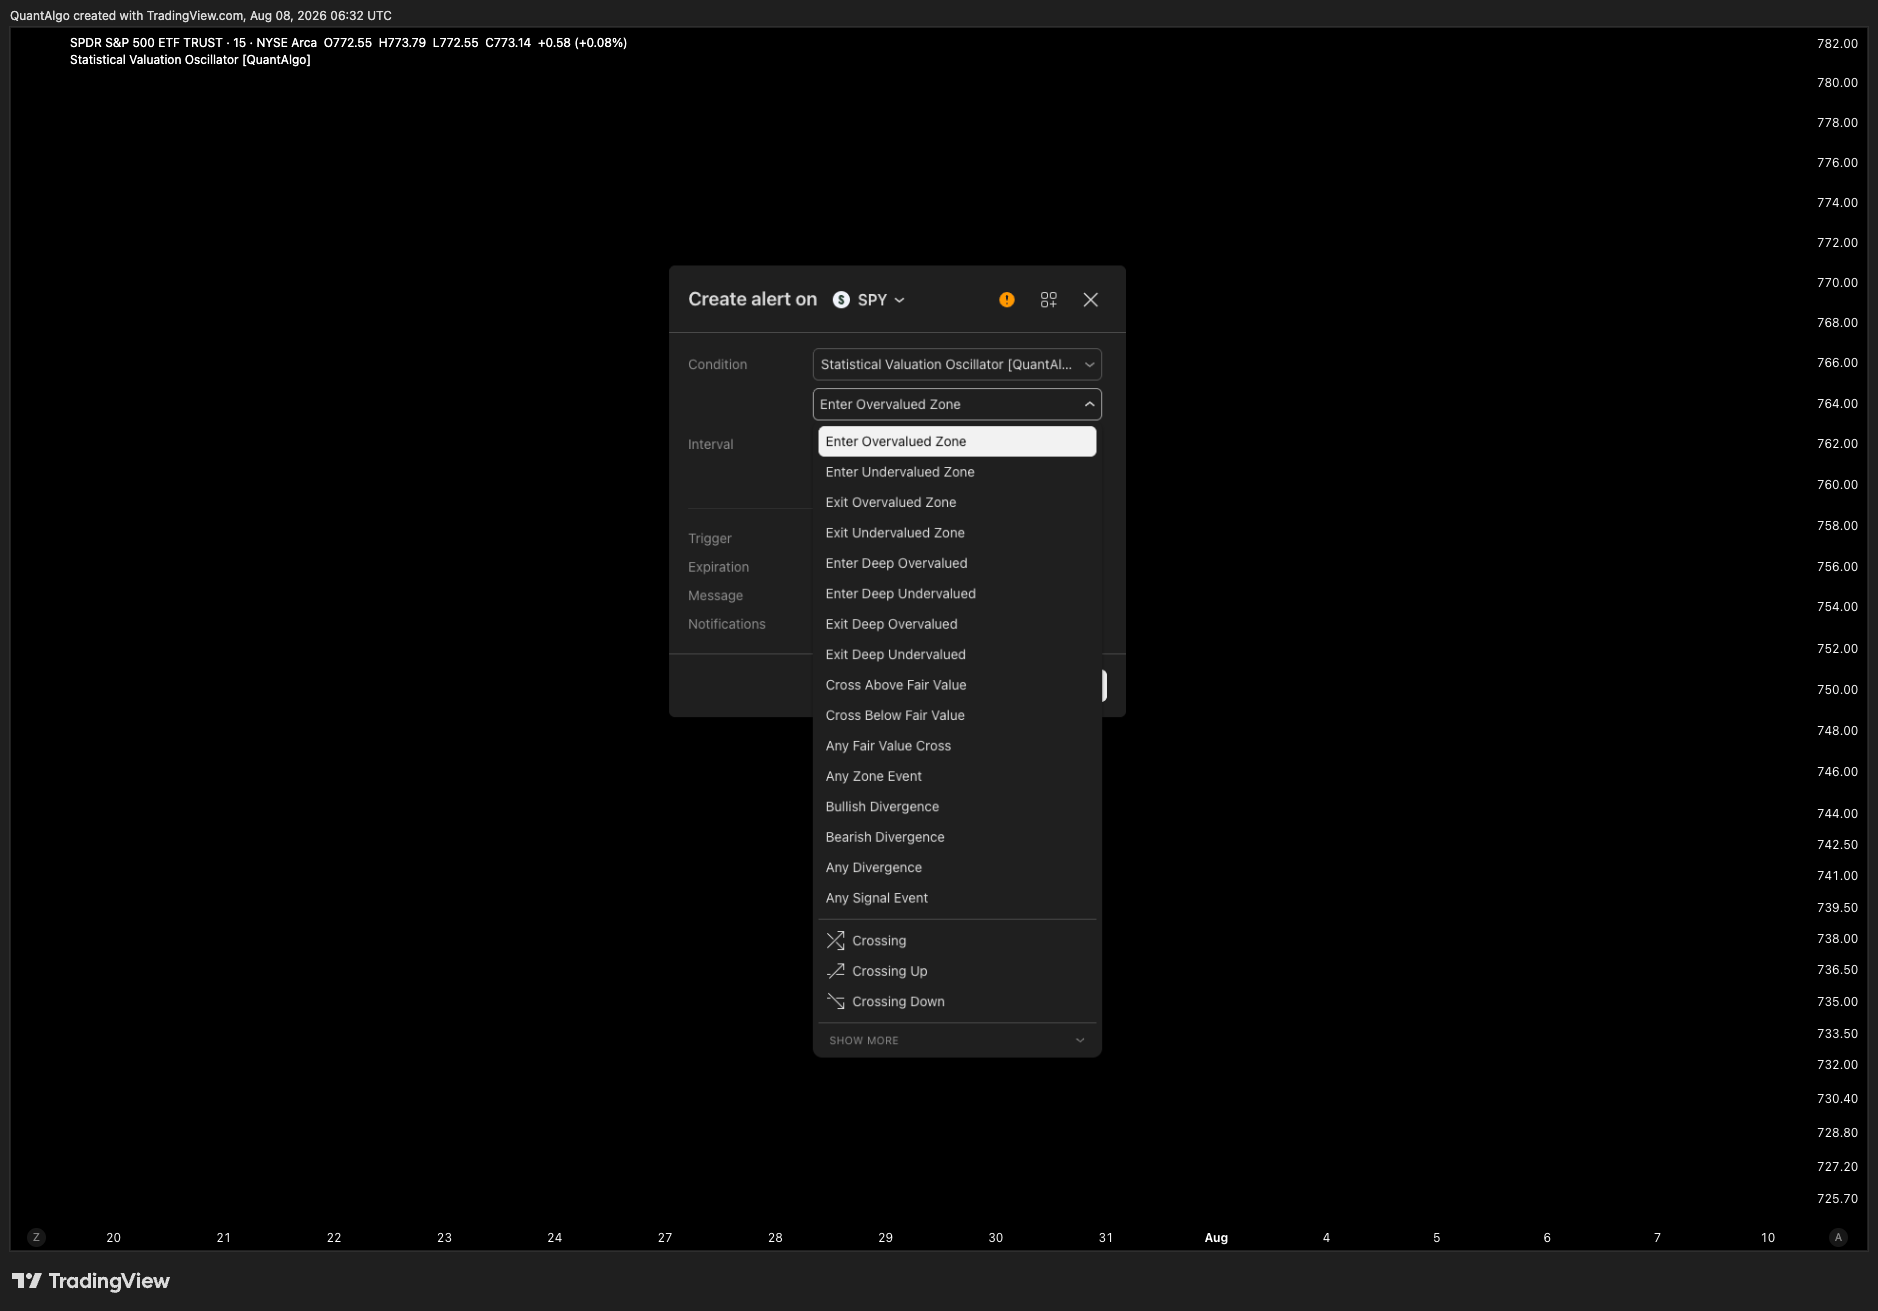Pick Enter Deep Undervalued

(x=957, y=594)
